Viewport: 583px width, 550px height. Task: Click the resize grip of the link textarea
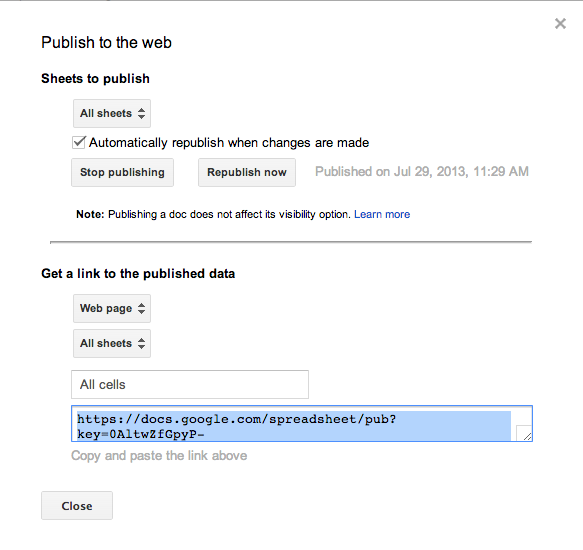(524, 433)
